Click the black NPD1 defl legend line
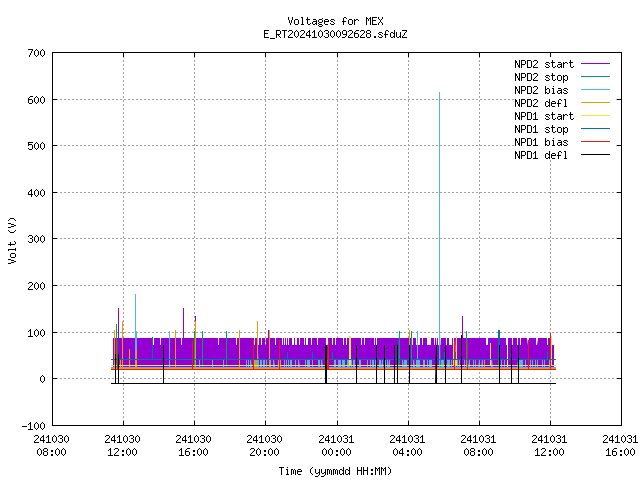Screen dimensions: 640x480 595,155
